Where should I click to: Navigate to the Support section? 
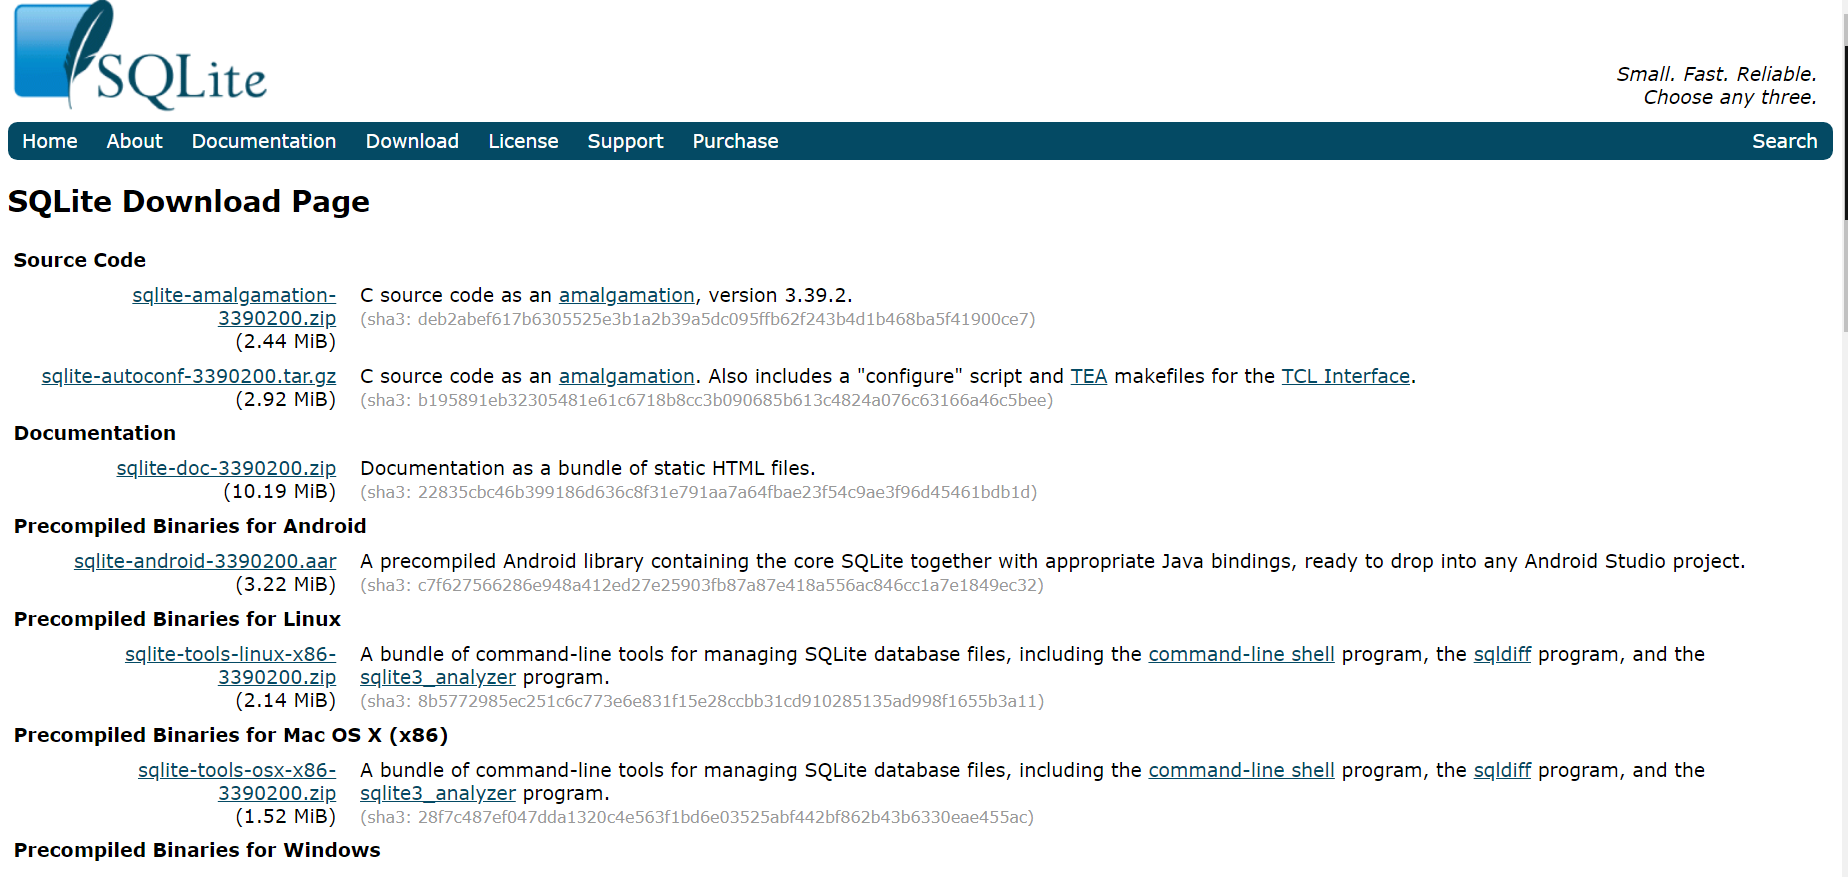click(x=625, y=141)
